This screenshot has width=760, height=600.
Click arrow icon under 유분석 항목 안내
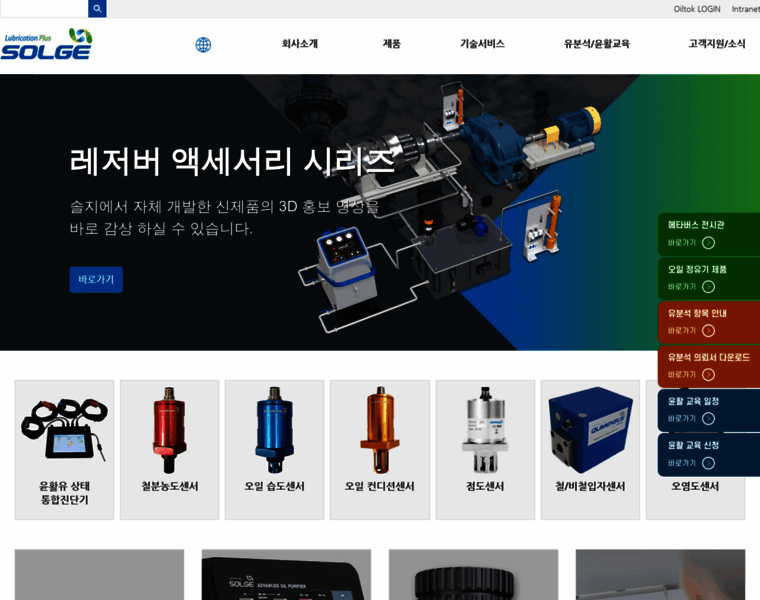(708, 331)
